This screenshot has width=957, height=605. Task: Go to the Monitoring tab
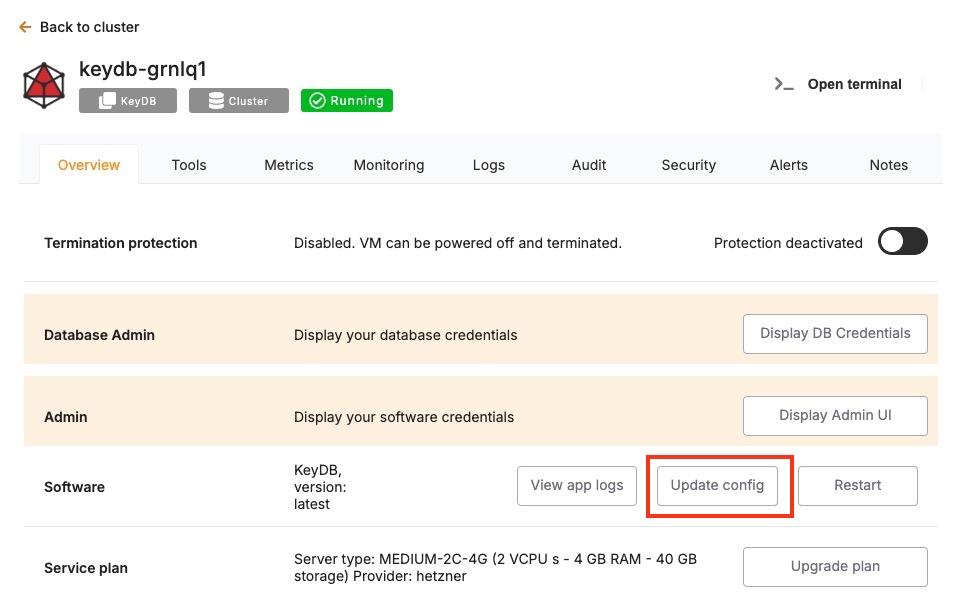coord(388,165)
